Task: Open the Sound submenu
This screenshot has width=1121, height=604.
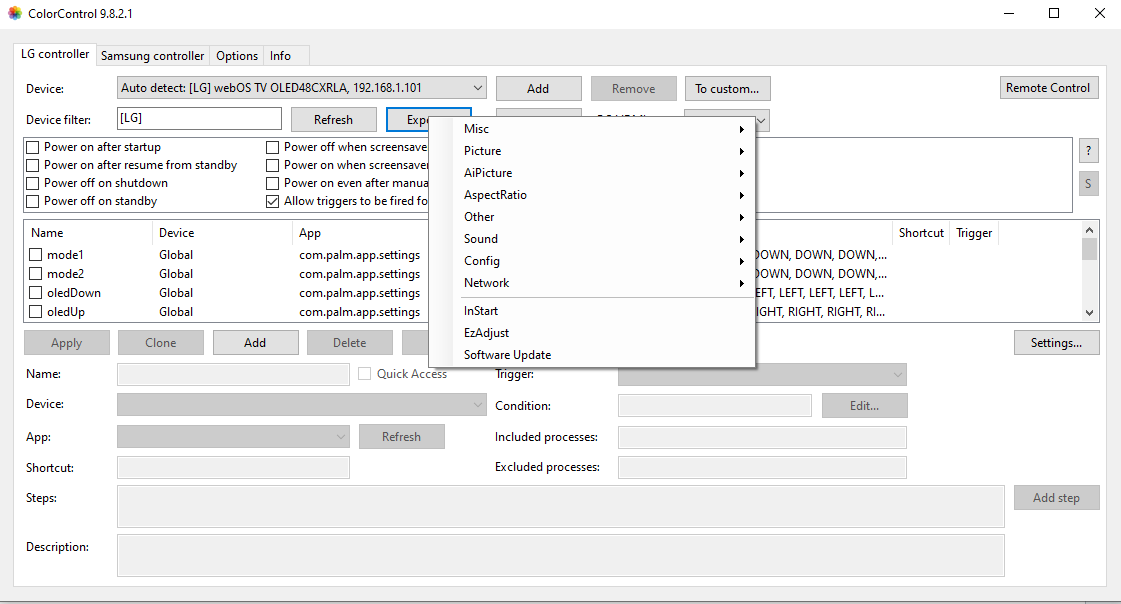Action: (481, 239)
